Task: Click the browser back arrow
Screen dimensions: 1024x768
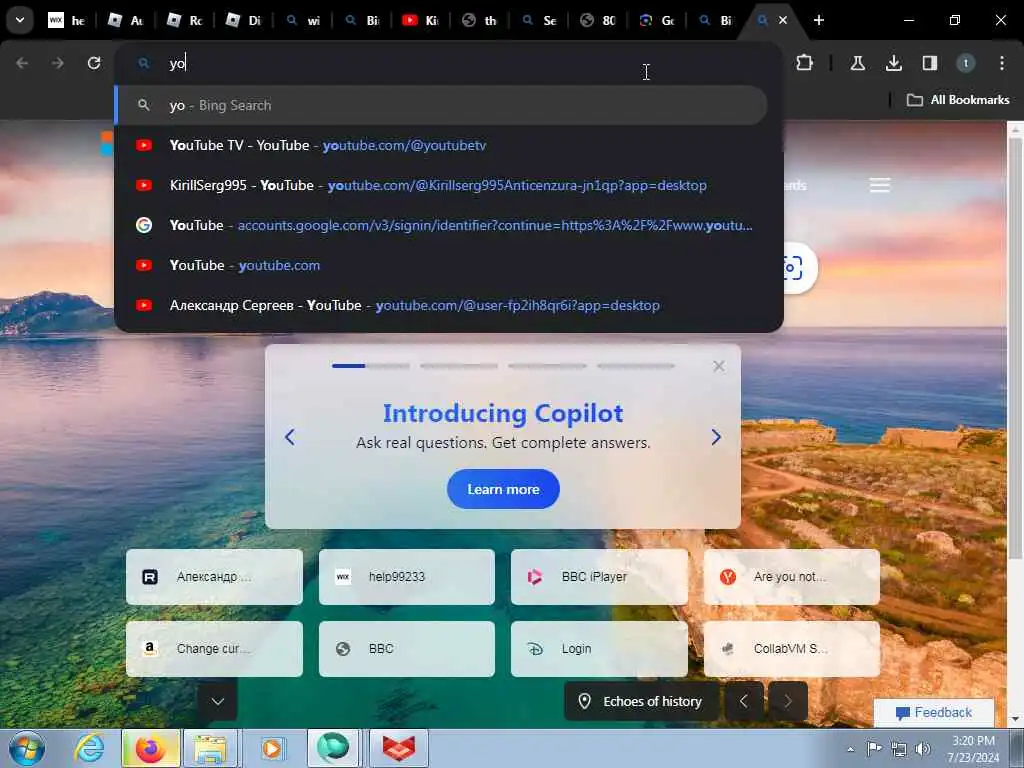Action: [22, 63]
